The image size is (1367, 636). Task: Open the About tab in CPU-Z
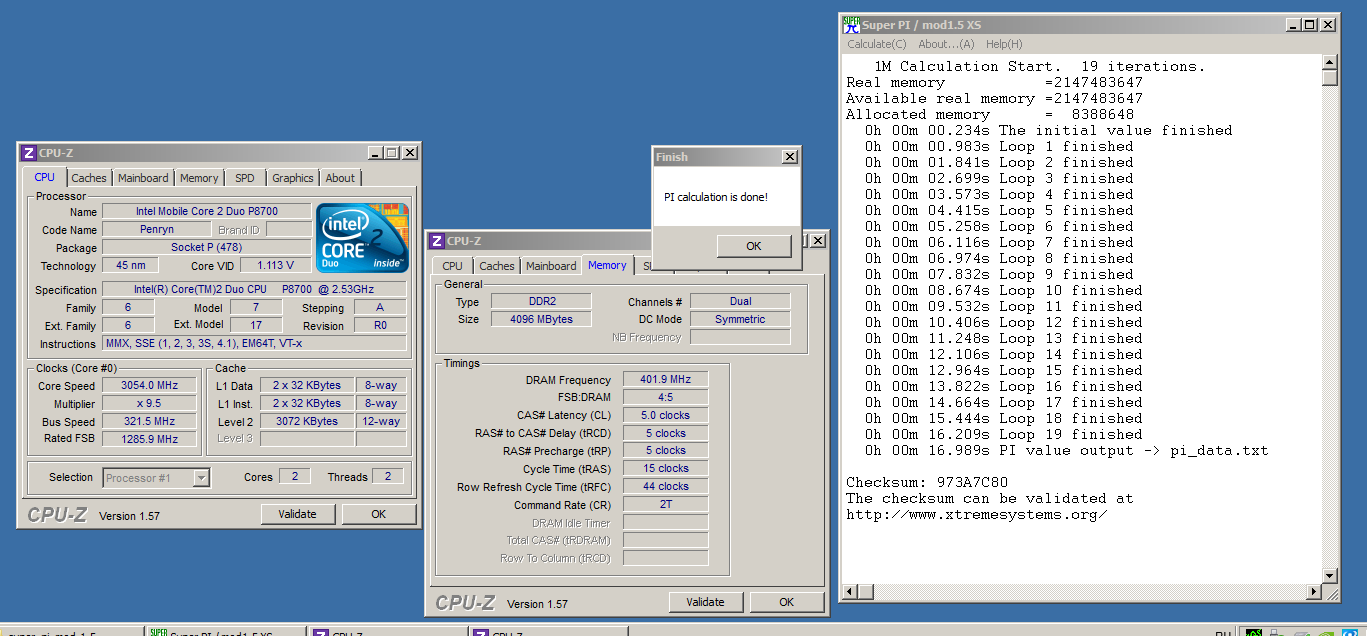[x=340, y=178]
